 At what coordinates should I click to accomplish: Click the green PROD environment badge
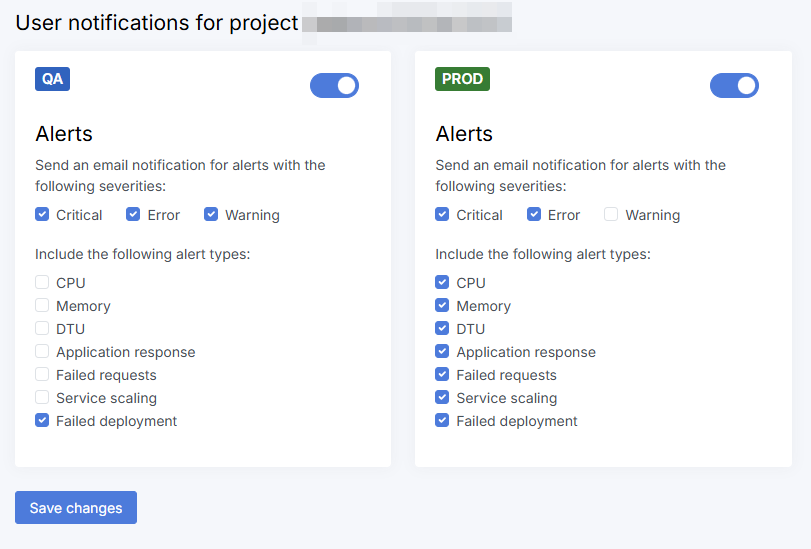(x=462, y=79)
